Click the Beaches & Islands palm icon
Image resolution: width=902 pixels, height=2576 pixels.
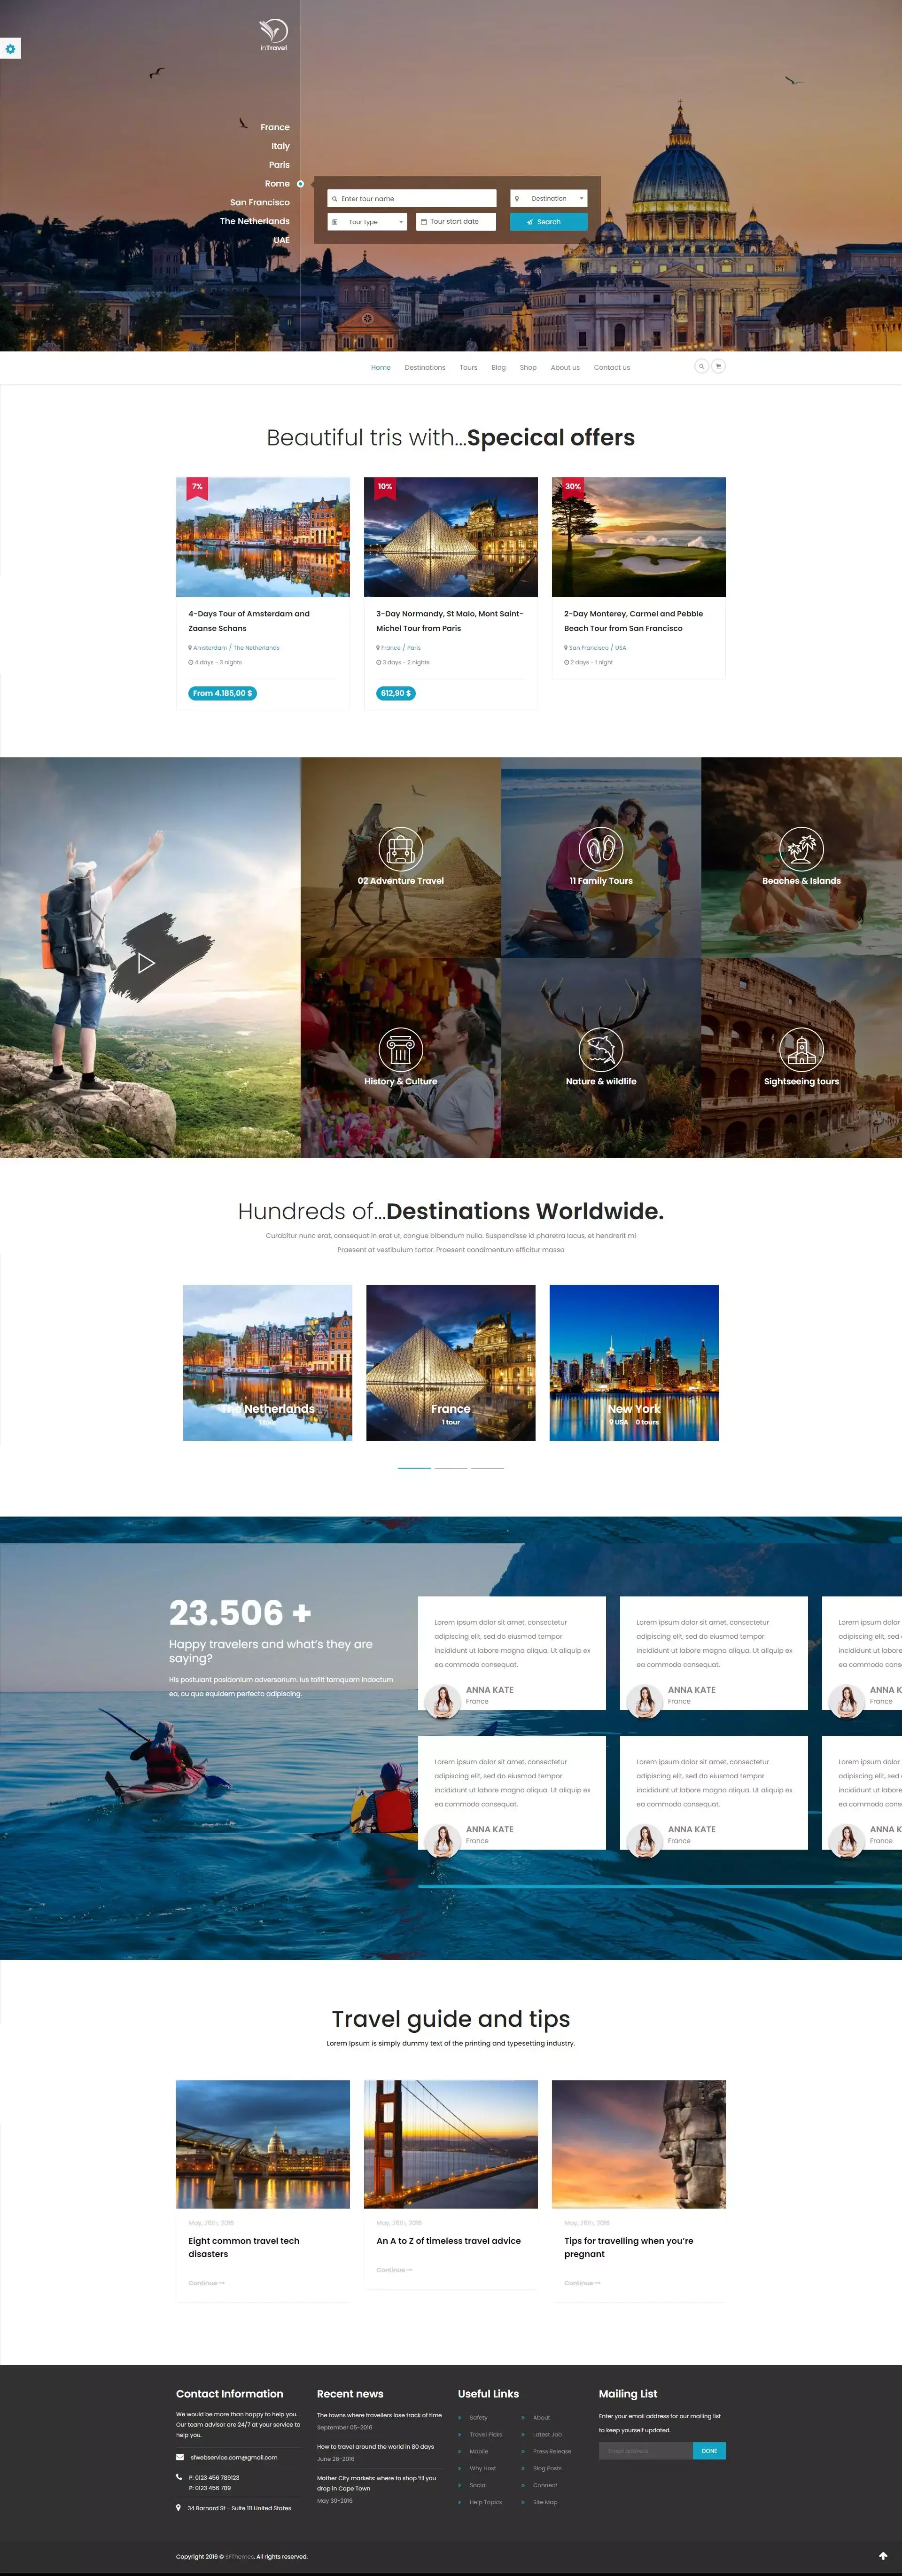(x=801, y=848)
